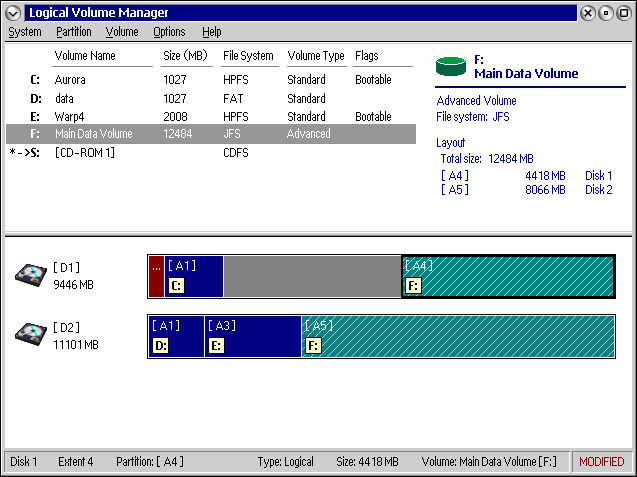637x477 pixels.
Task: Select partition A1 on disk D2
Action: pyautogui.click(x=176, y=336)
